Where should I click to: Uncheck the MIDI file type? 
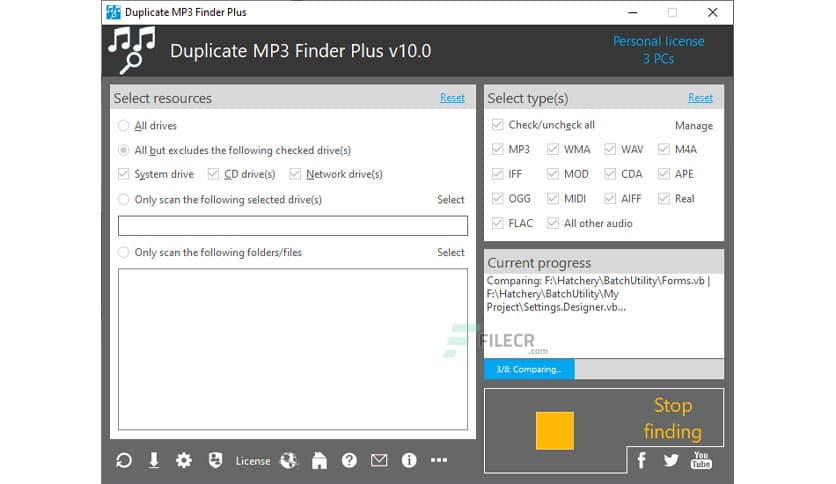[553, 198]
